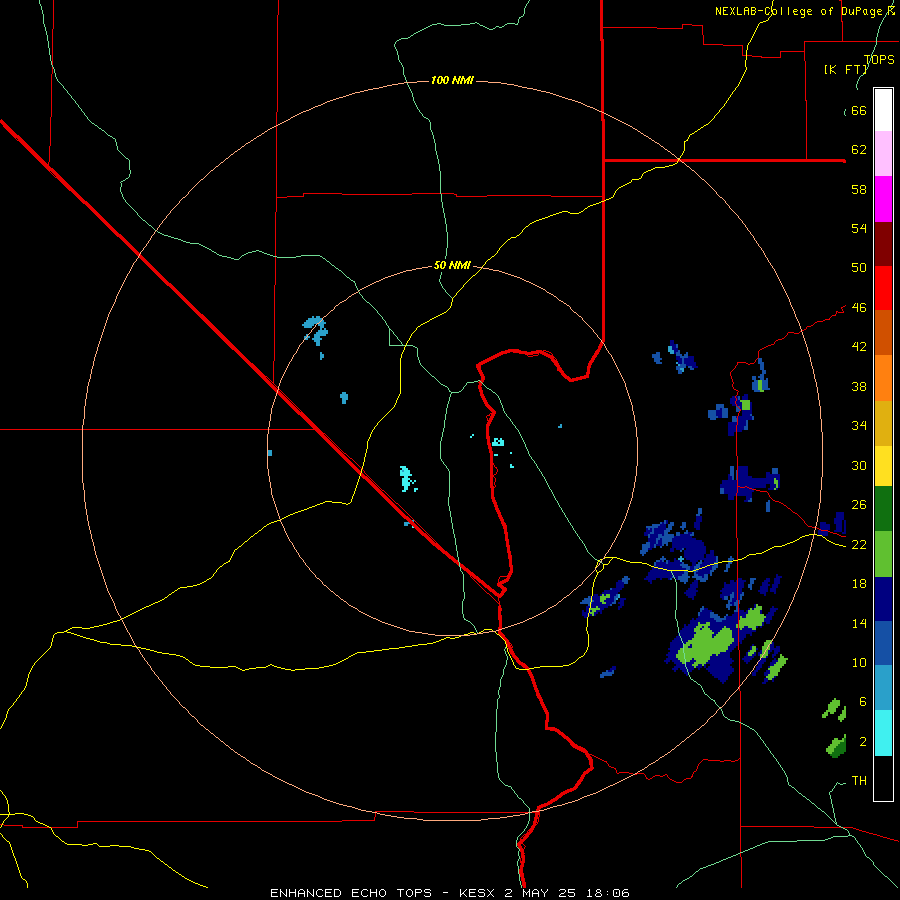This screenshot has width=900, height=900.
Task: Select the cyan legend swatch
Action: [x=883, y=733]
